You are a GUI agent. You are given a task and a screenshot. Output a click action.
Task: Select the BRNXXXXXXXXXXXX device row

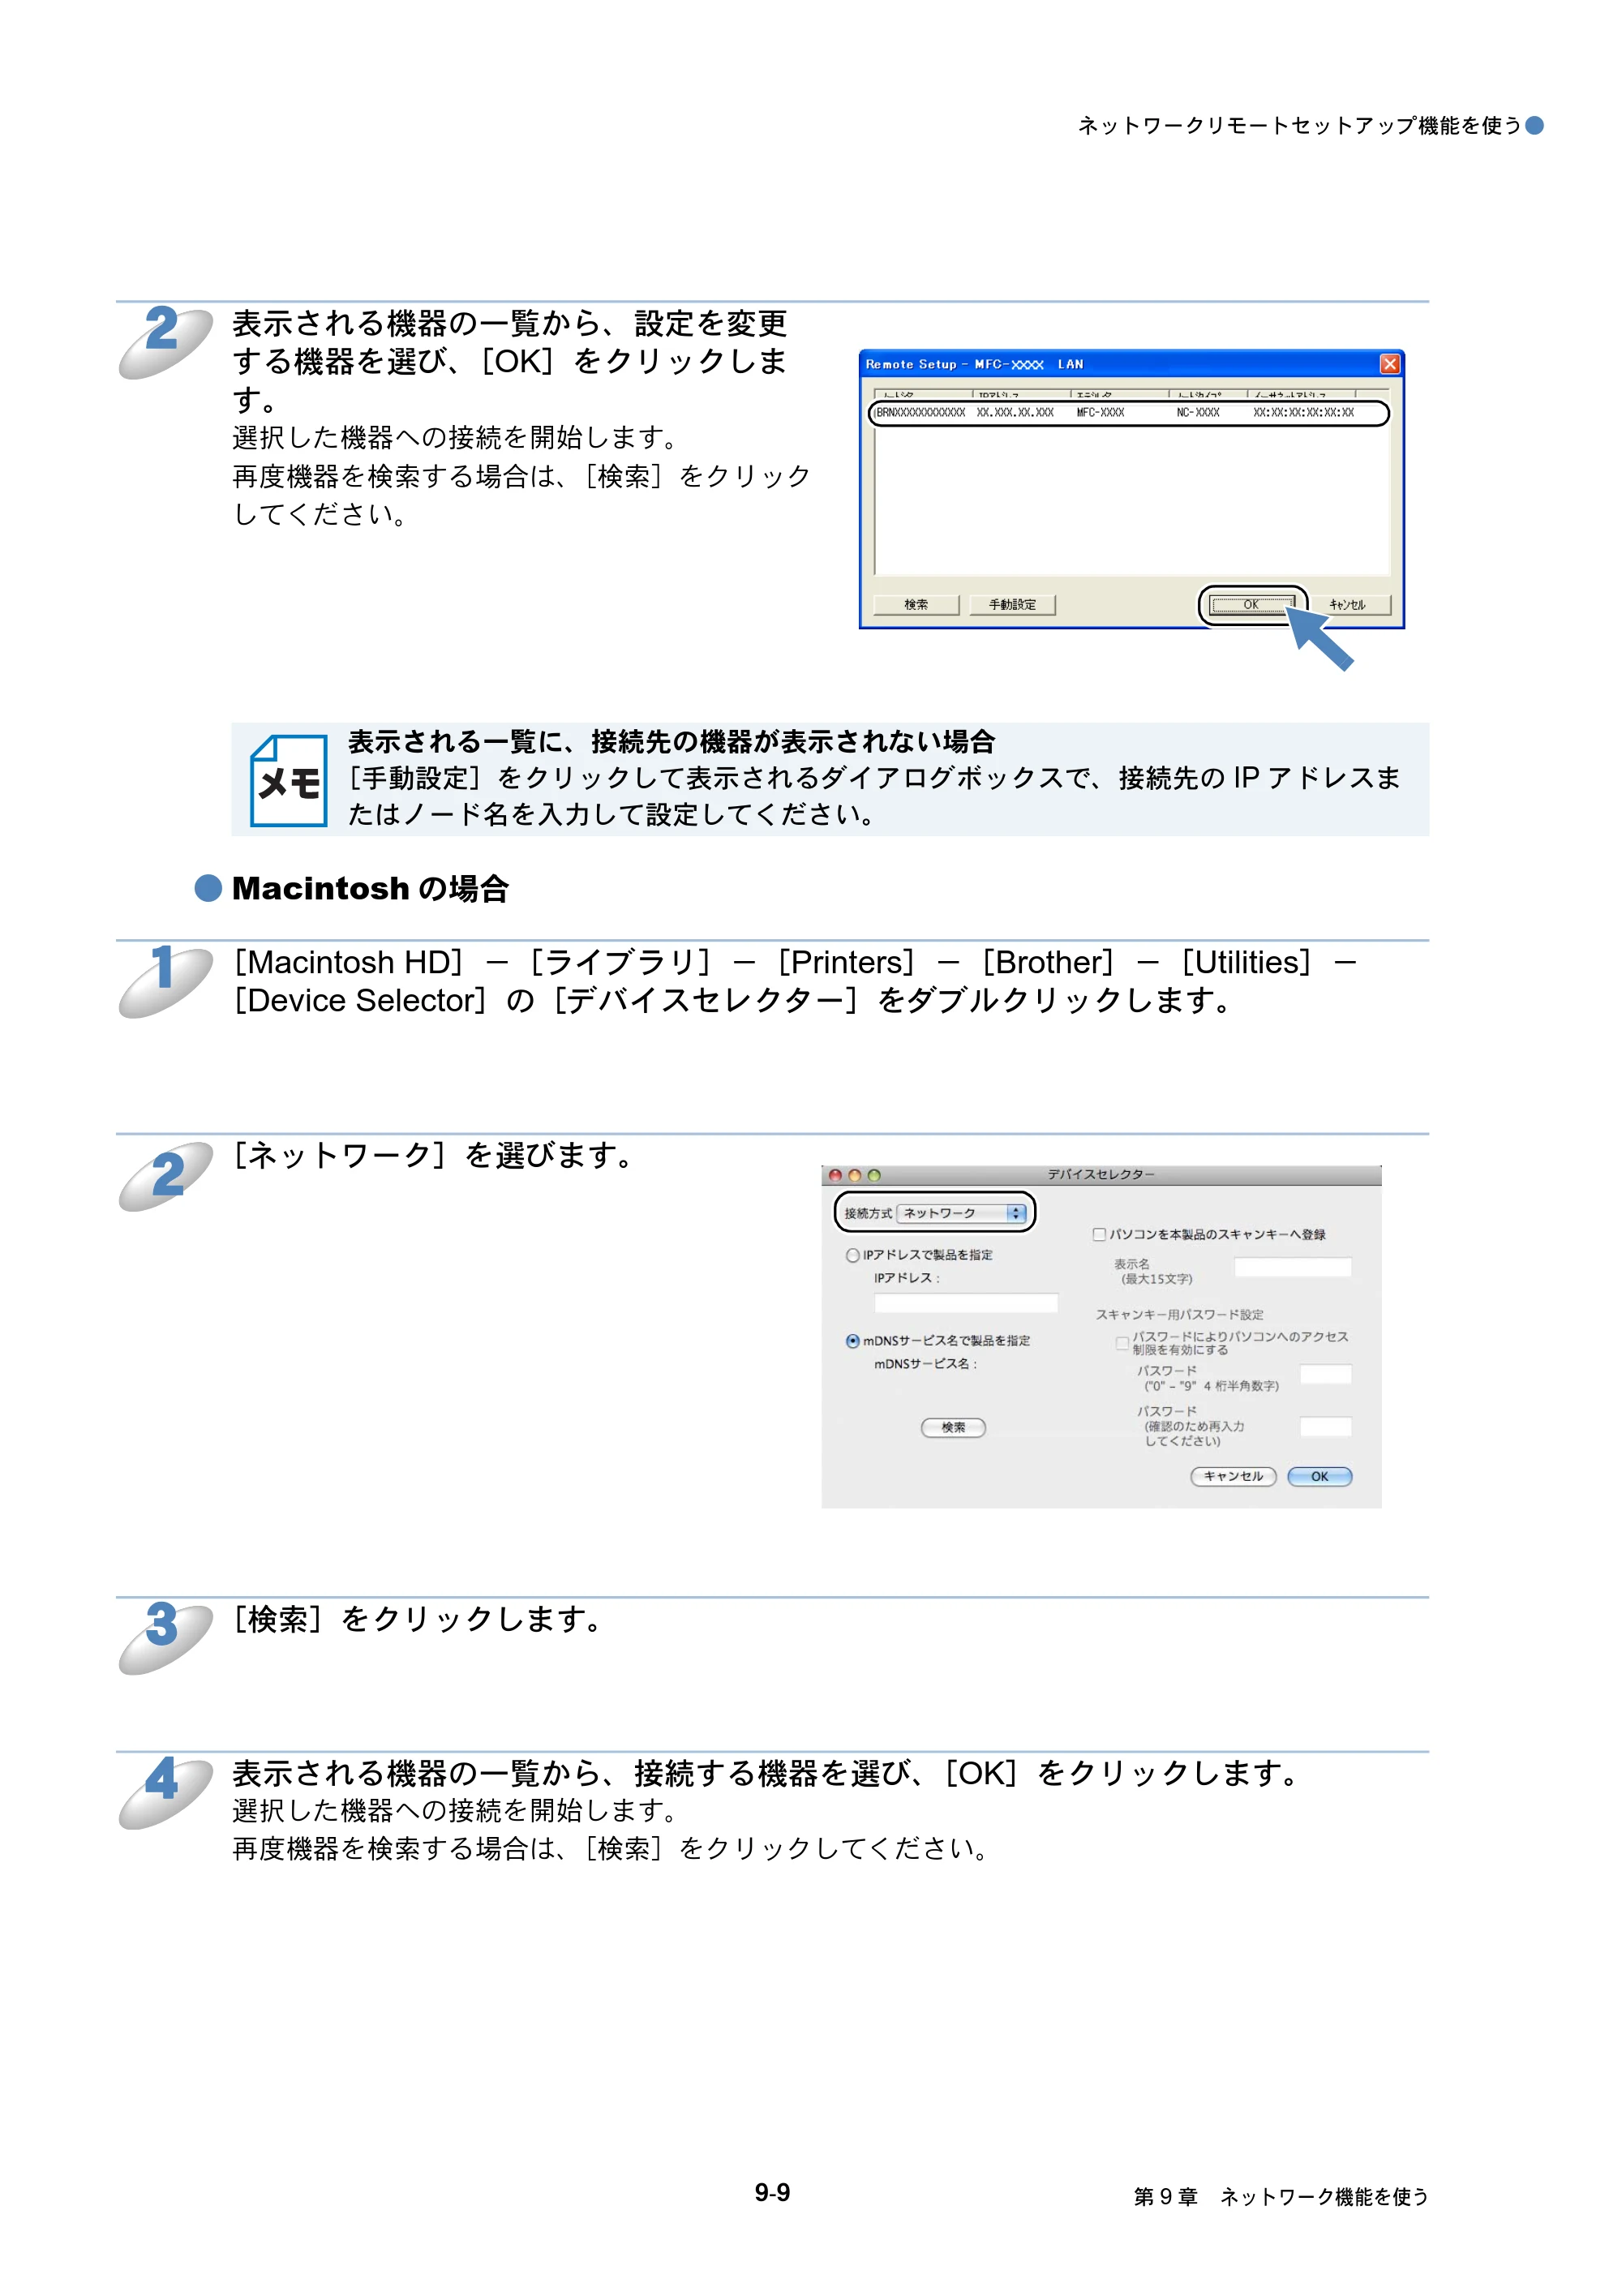1129,413
